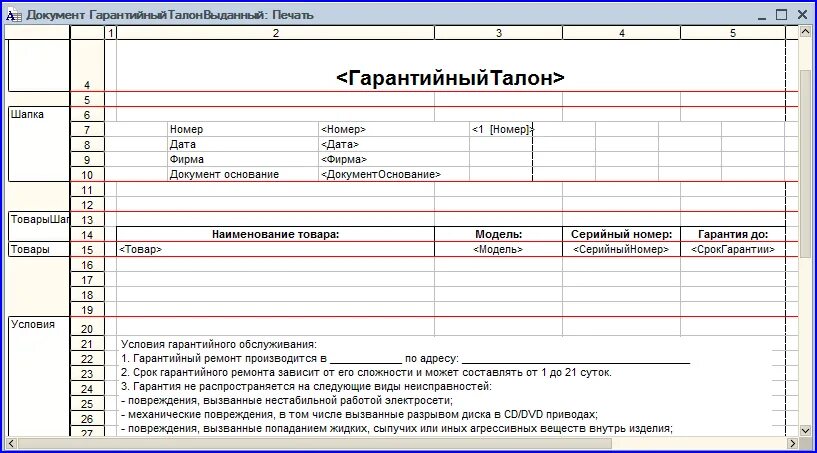817x453 pixels.
Task: Click the <СрокГарантии> placeholder cell
Action: 733,250
